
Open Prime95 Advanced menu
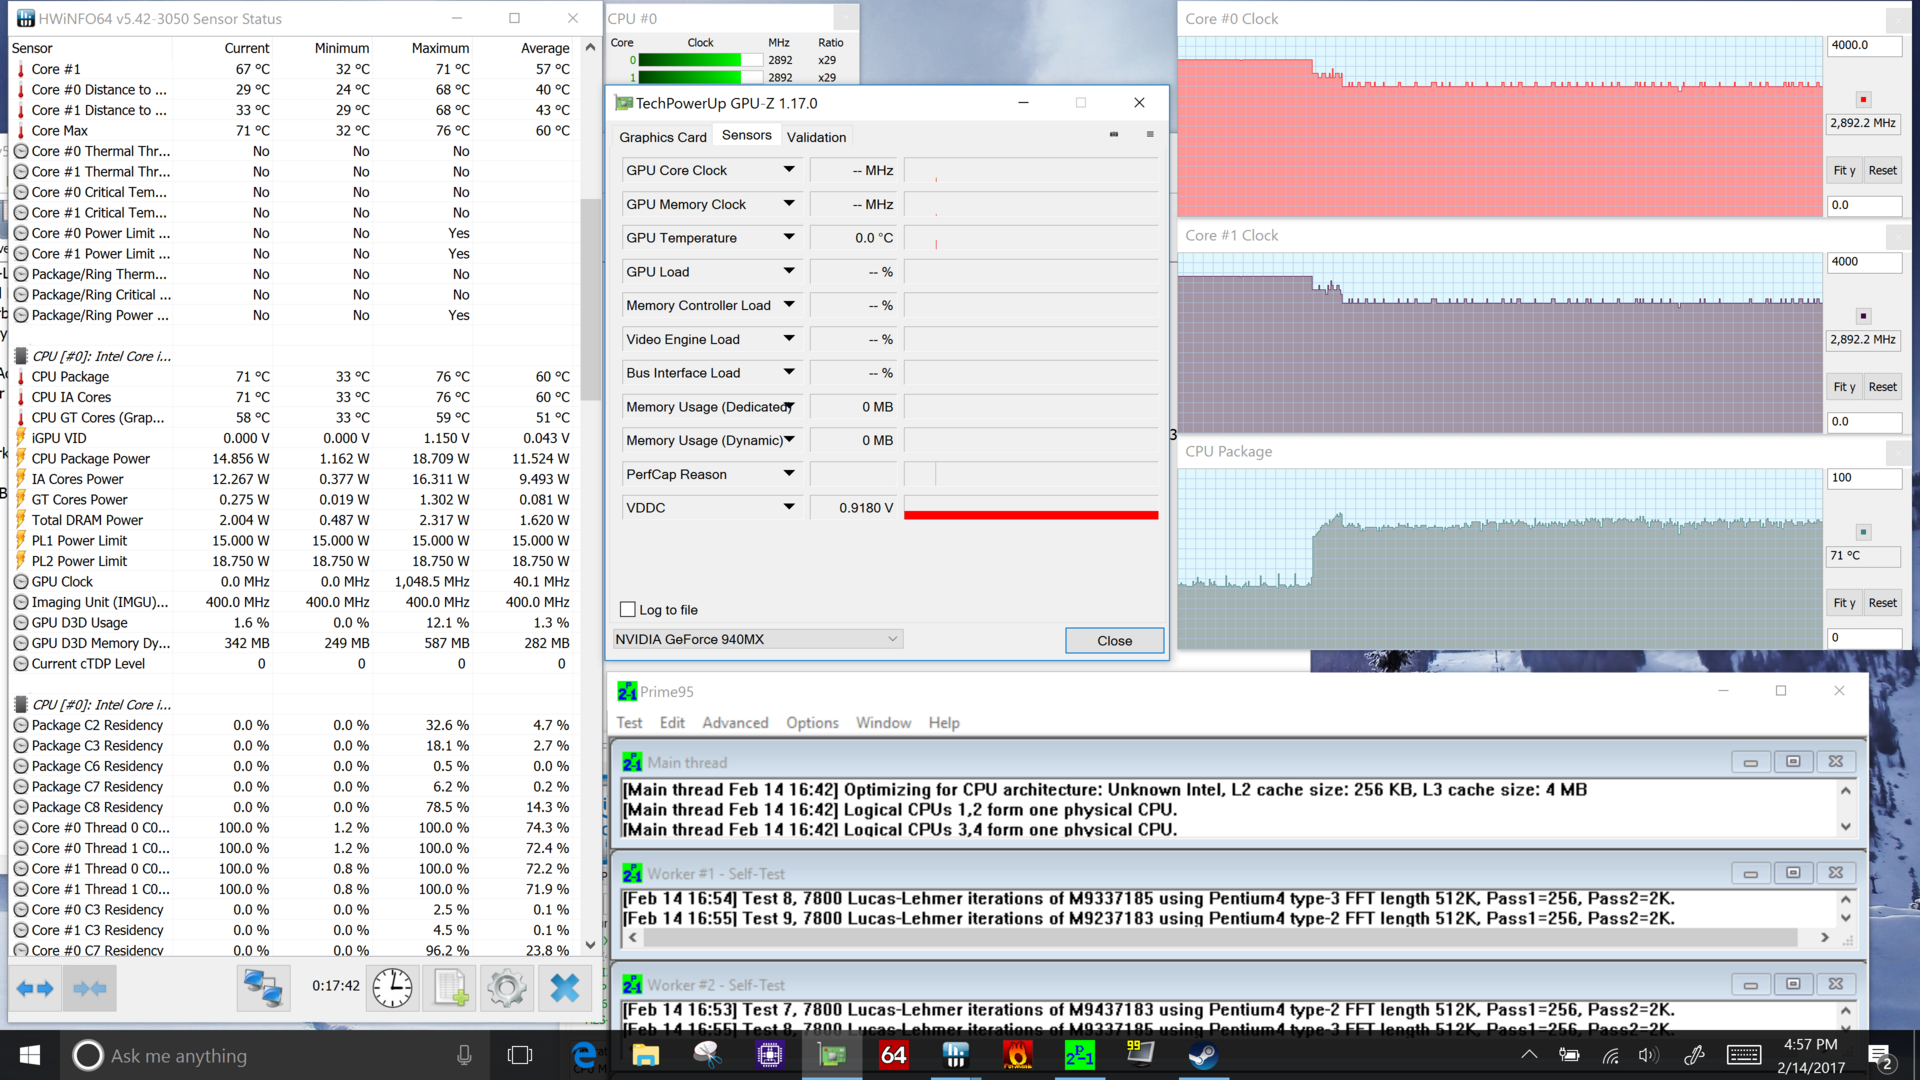pyautogui.click(x=735, y=723)
